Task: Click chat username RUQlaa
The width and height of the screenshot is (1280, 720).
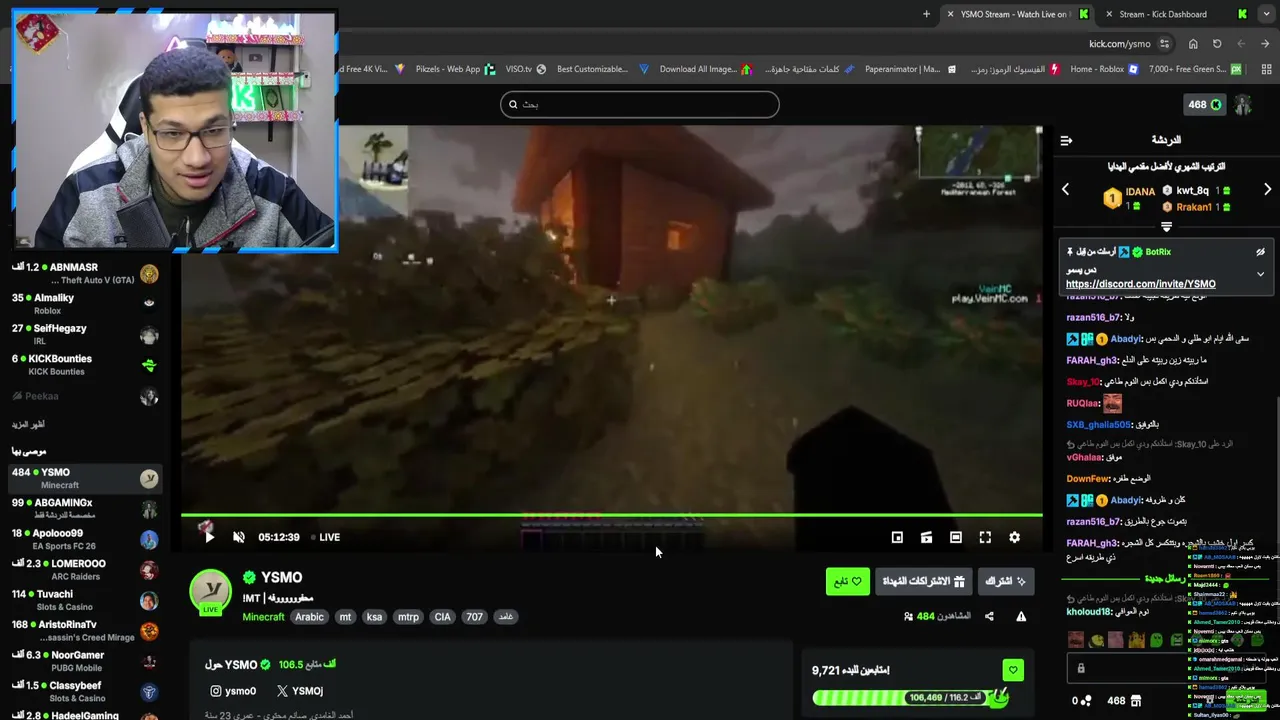Action: pyautogui.click(x=1083, y=403)
